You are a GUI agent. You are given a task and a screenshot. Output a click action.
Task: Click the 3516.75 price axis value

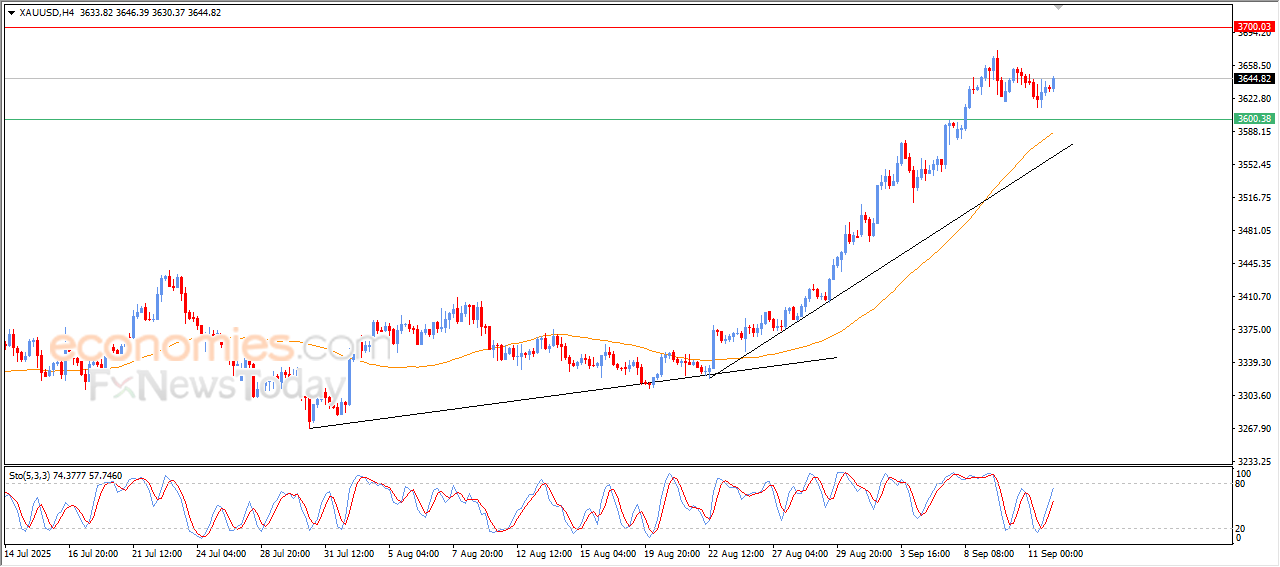pos(1253,198)
